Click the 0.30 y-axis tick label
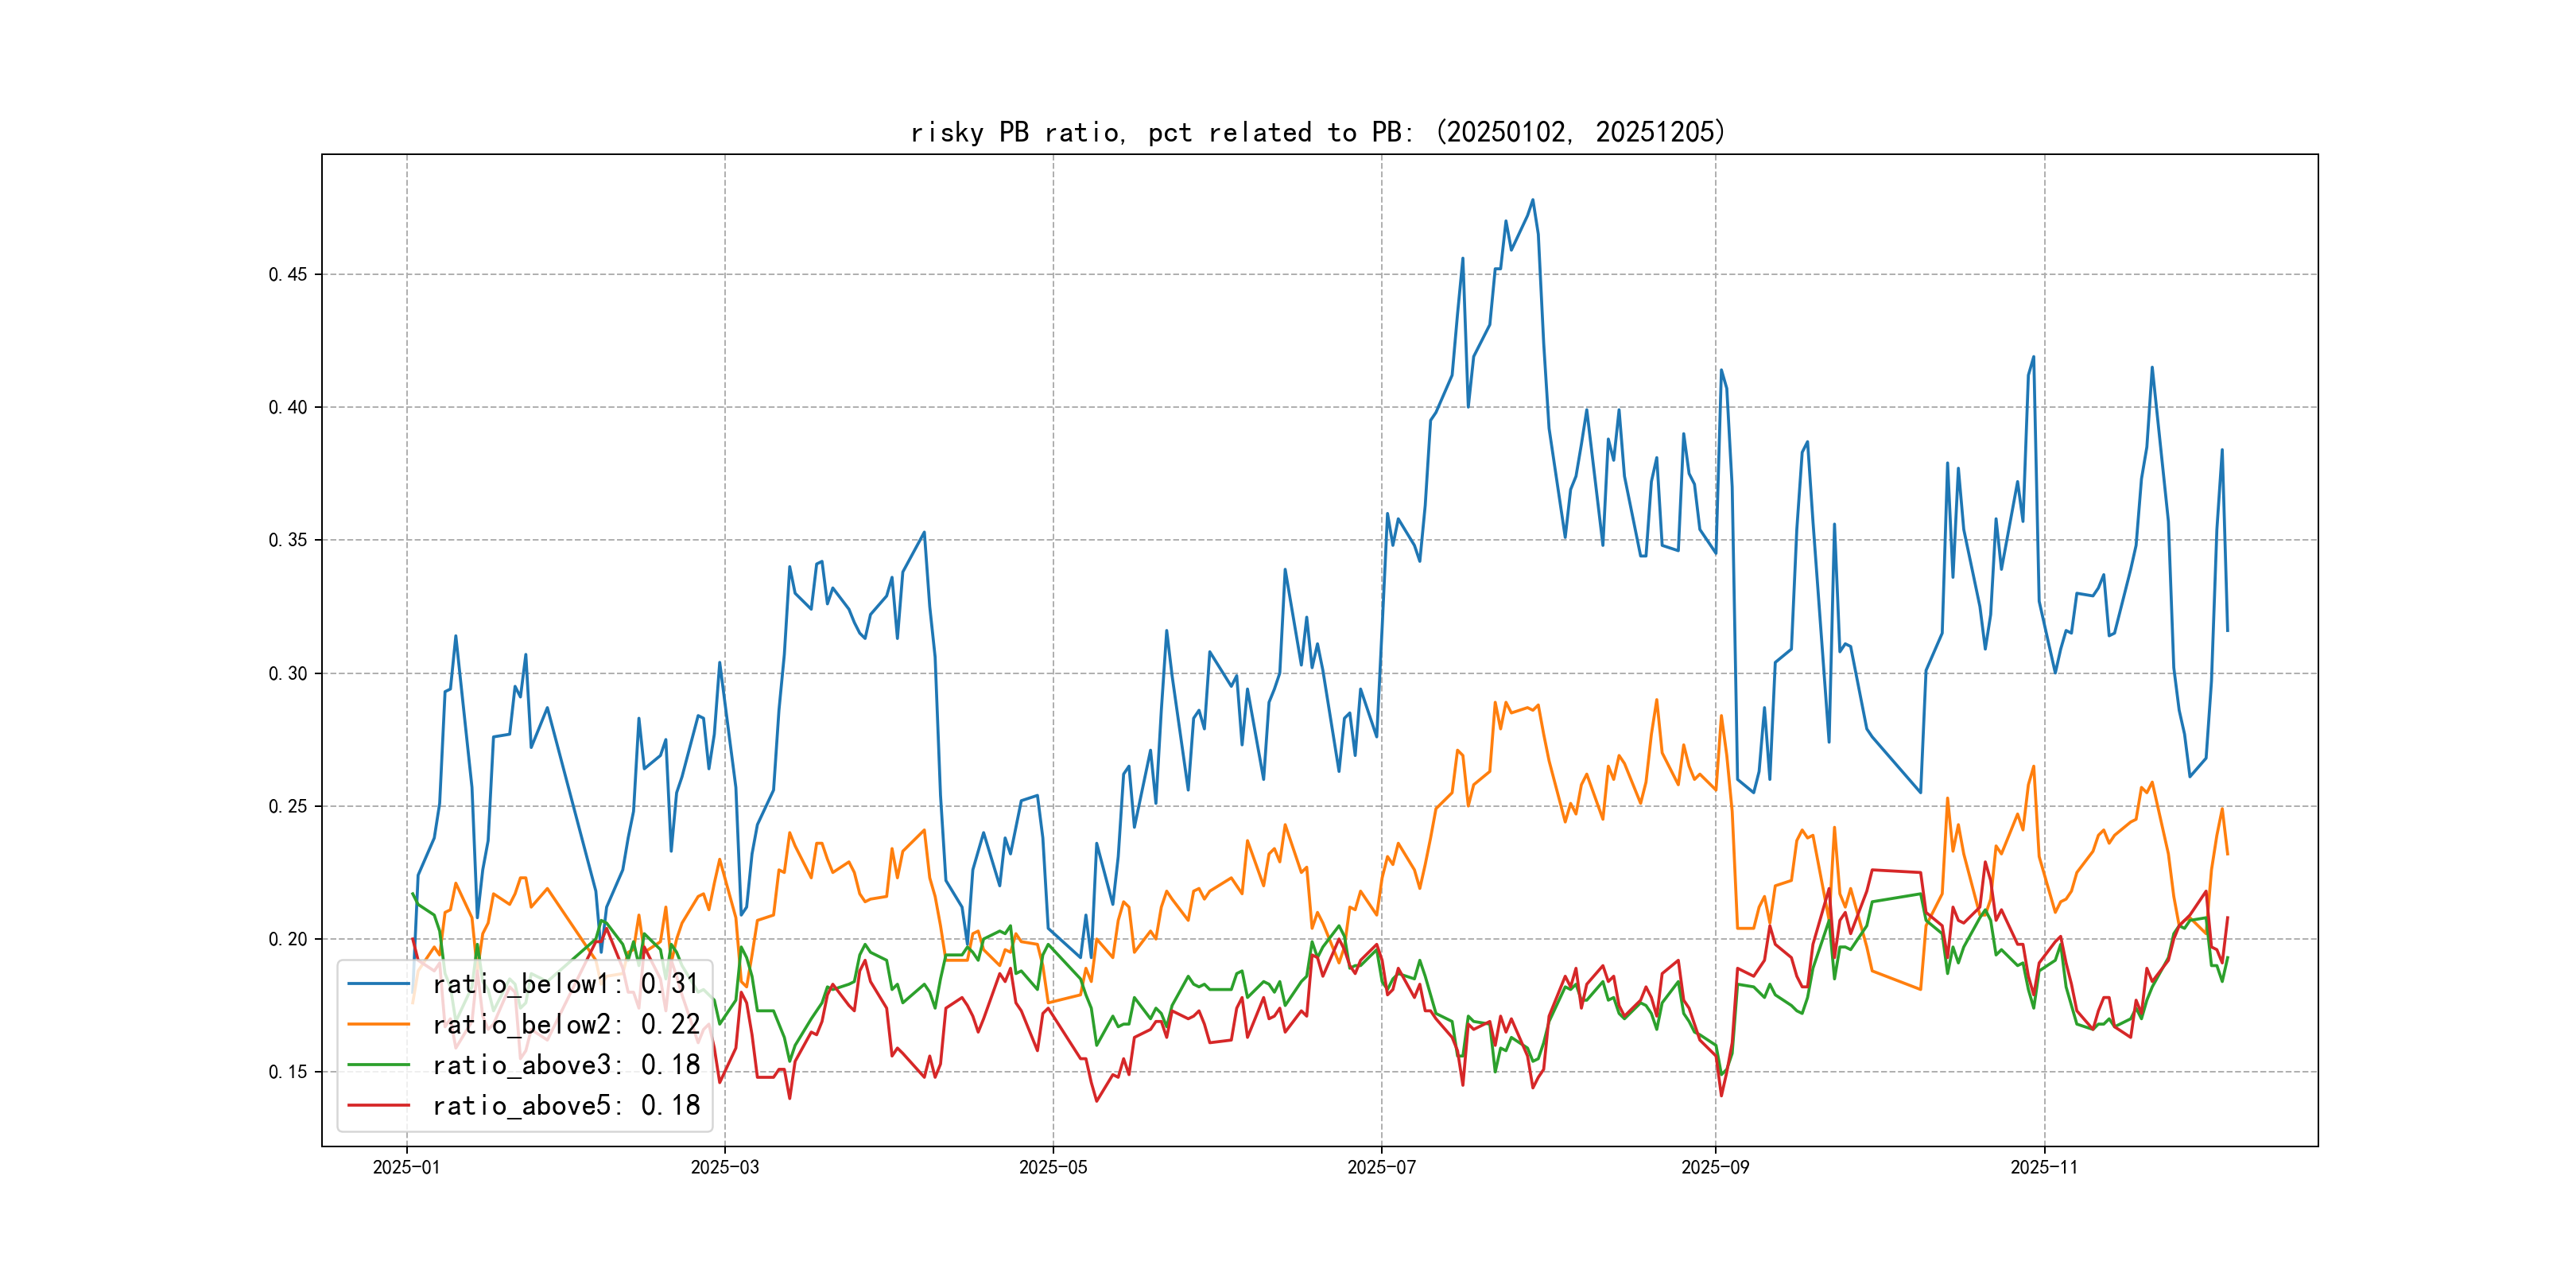This screenshot has width=2576, height=1288. pos(287,674)
